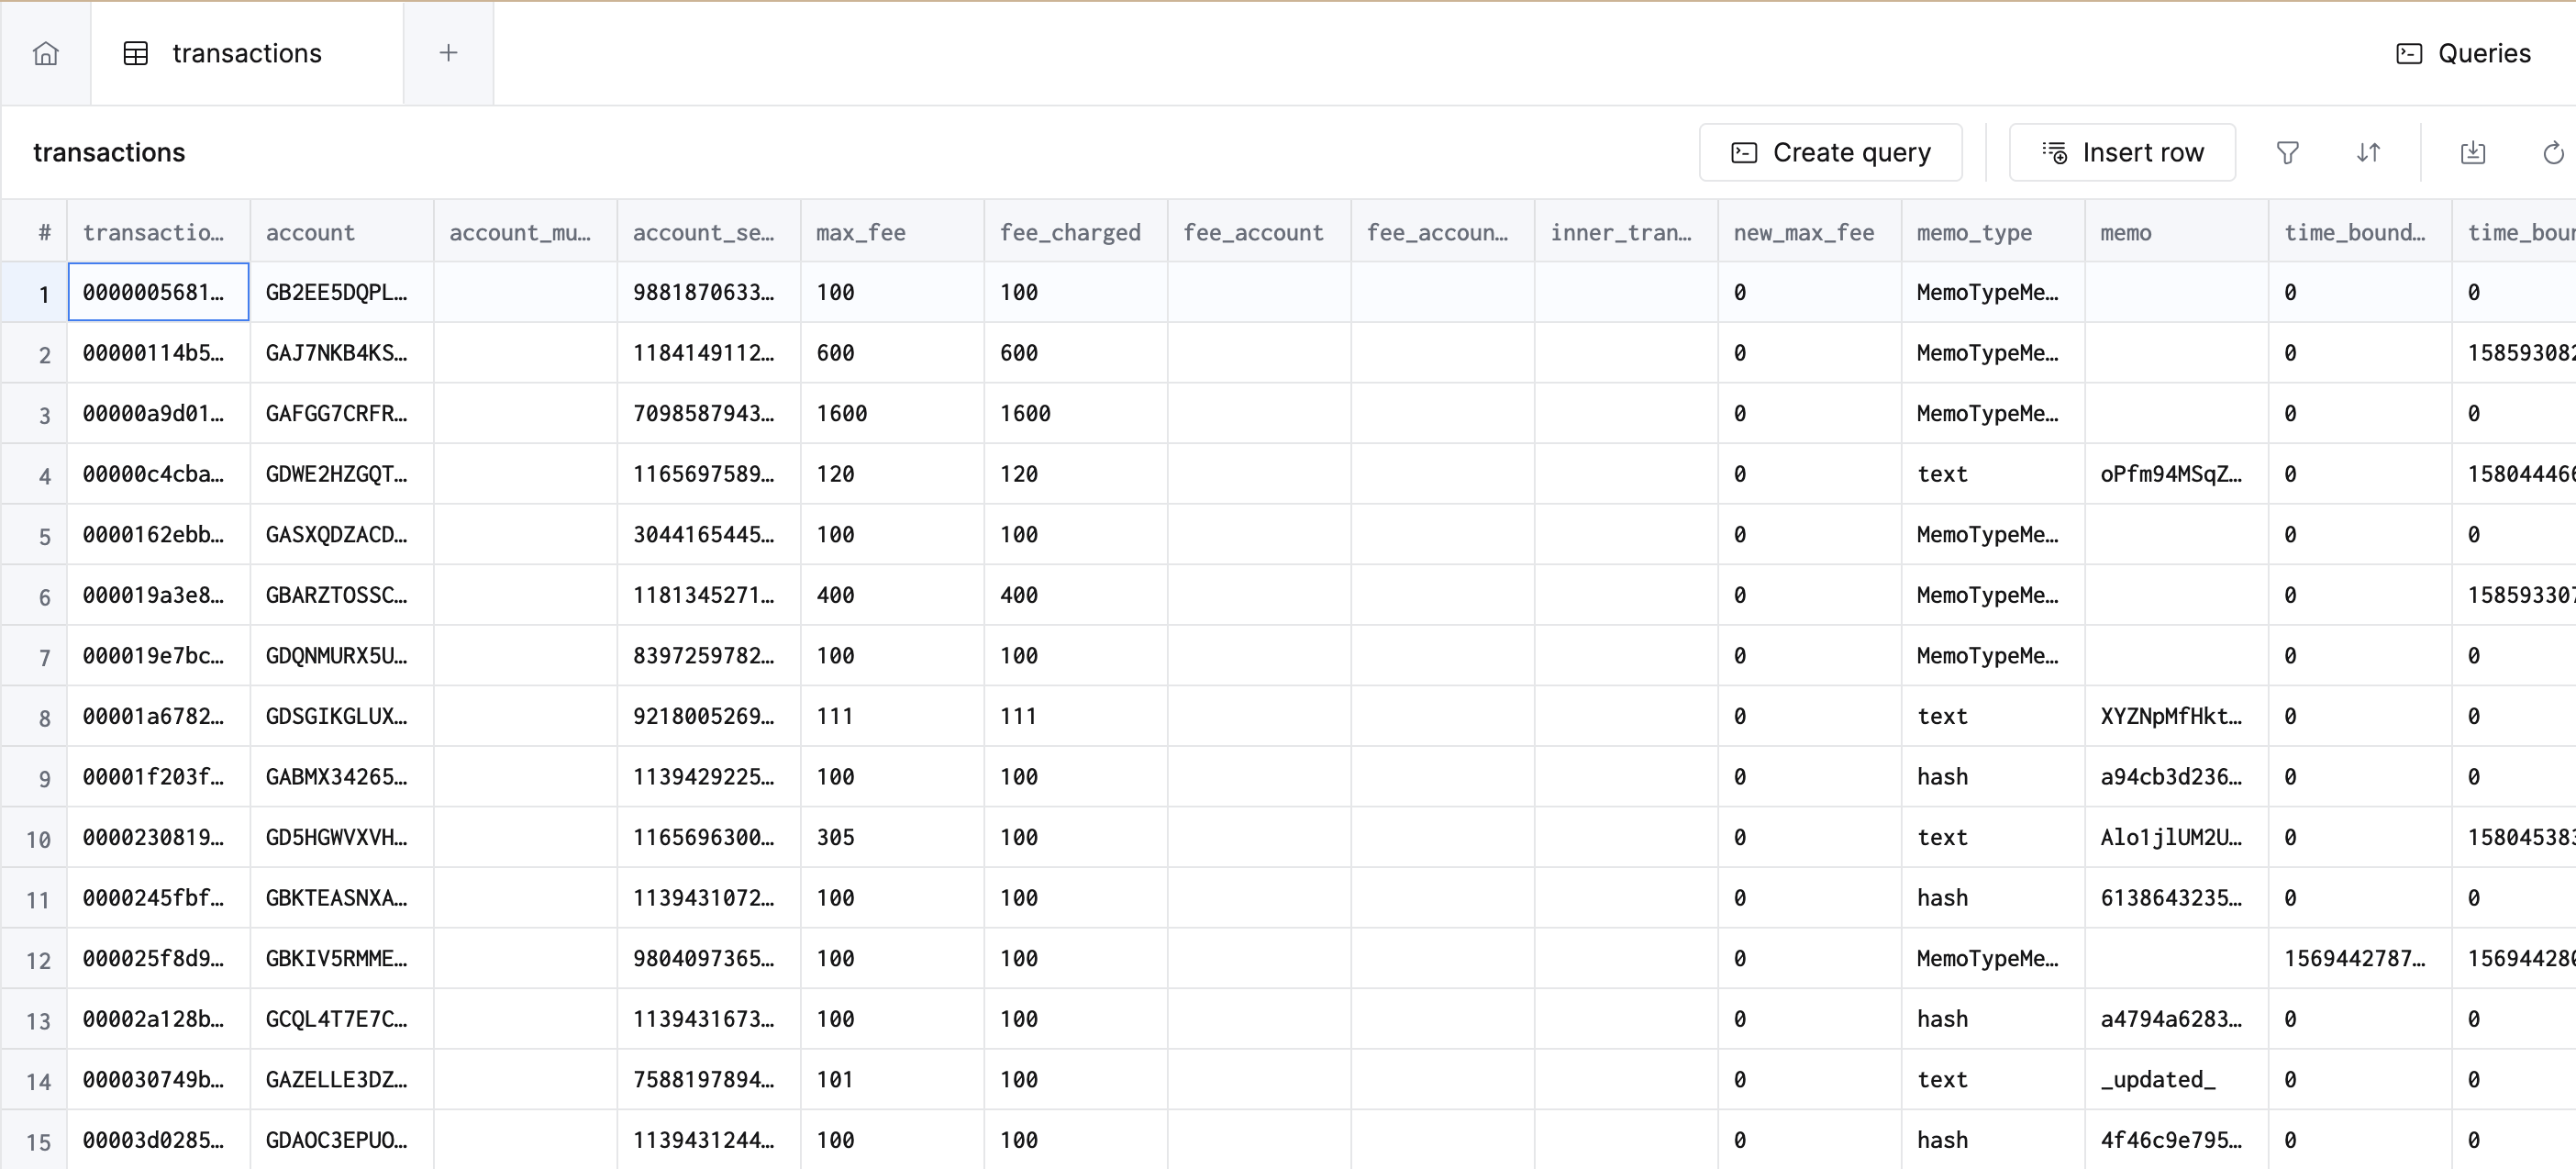Refresh the table with the reload icon
The image size is (2576, 1169).
tap(2553, 152)
